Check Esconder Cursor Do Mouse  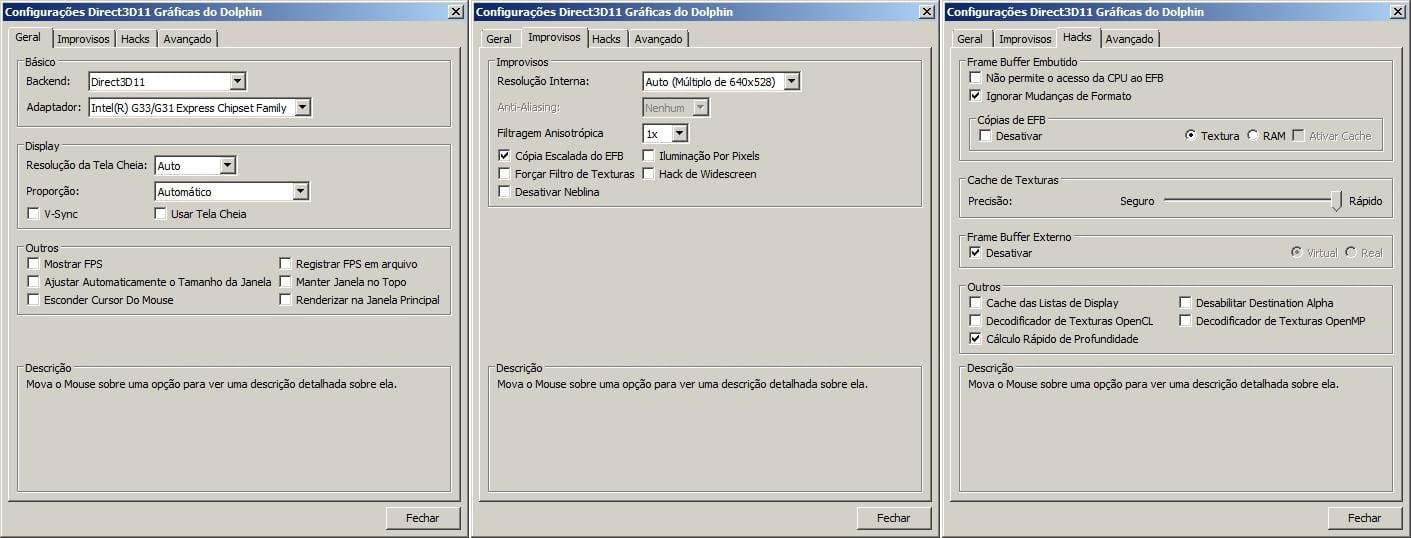34,300
